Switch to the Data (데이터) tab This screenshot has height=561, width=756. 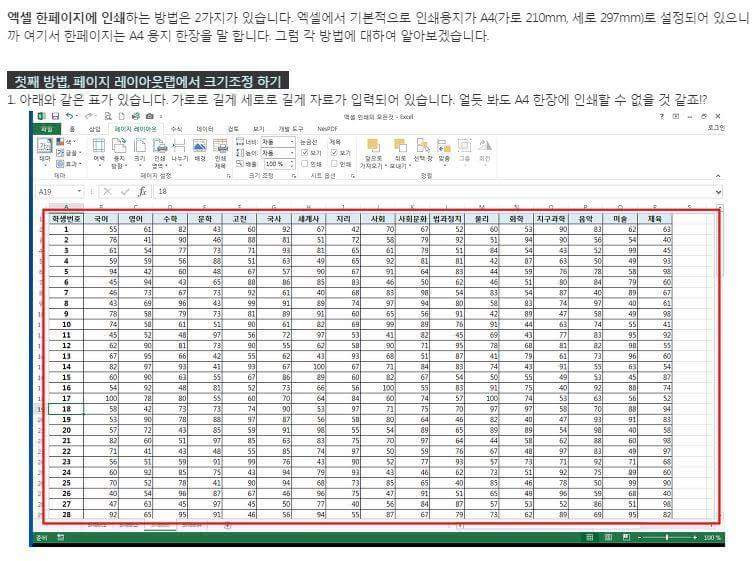pos(204,129)
